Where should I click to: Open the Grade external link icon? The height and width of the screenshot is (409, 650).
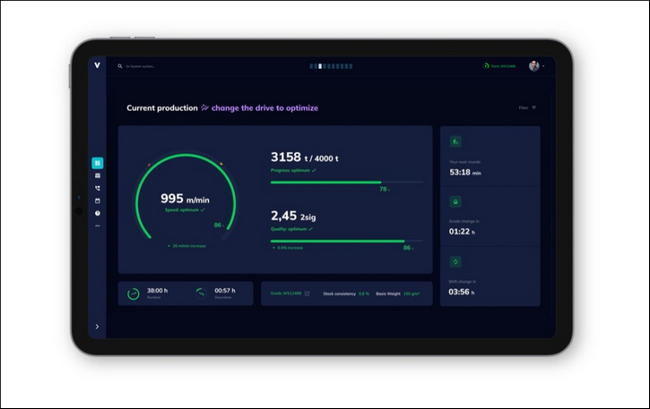point(307,293)
